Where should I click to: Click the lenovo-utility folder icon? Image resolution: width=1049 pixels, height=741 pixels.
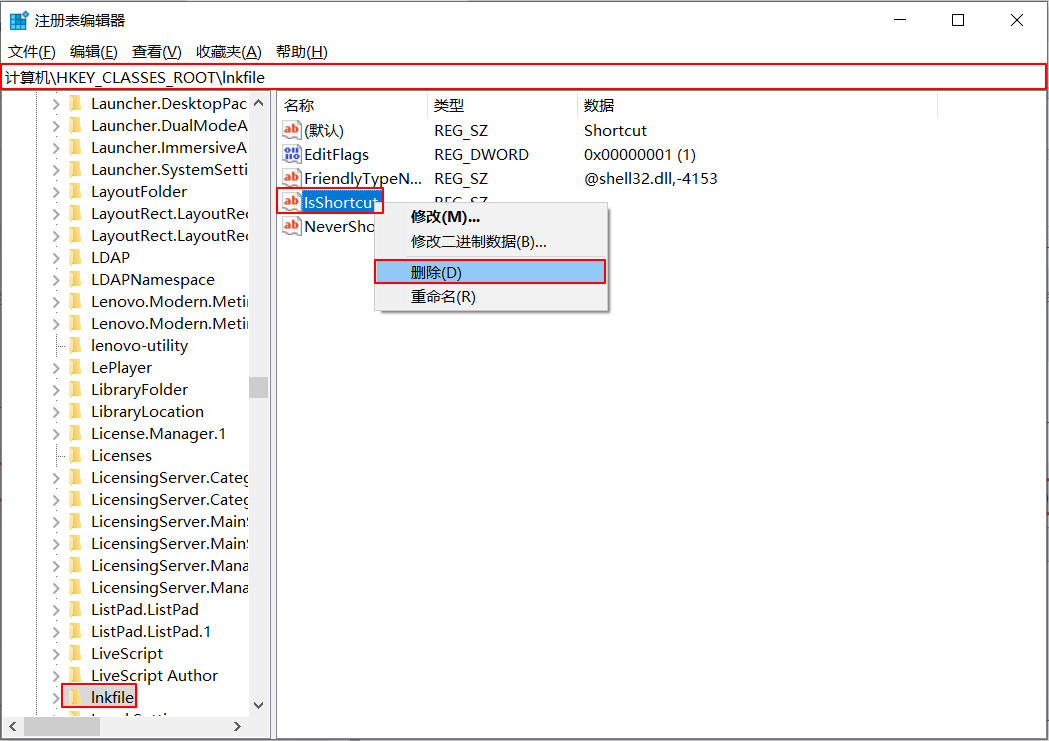[76, 345]
